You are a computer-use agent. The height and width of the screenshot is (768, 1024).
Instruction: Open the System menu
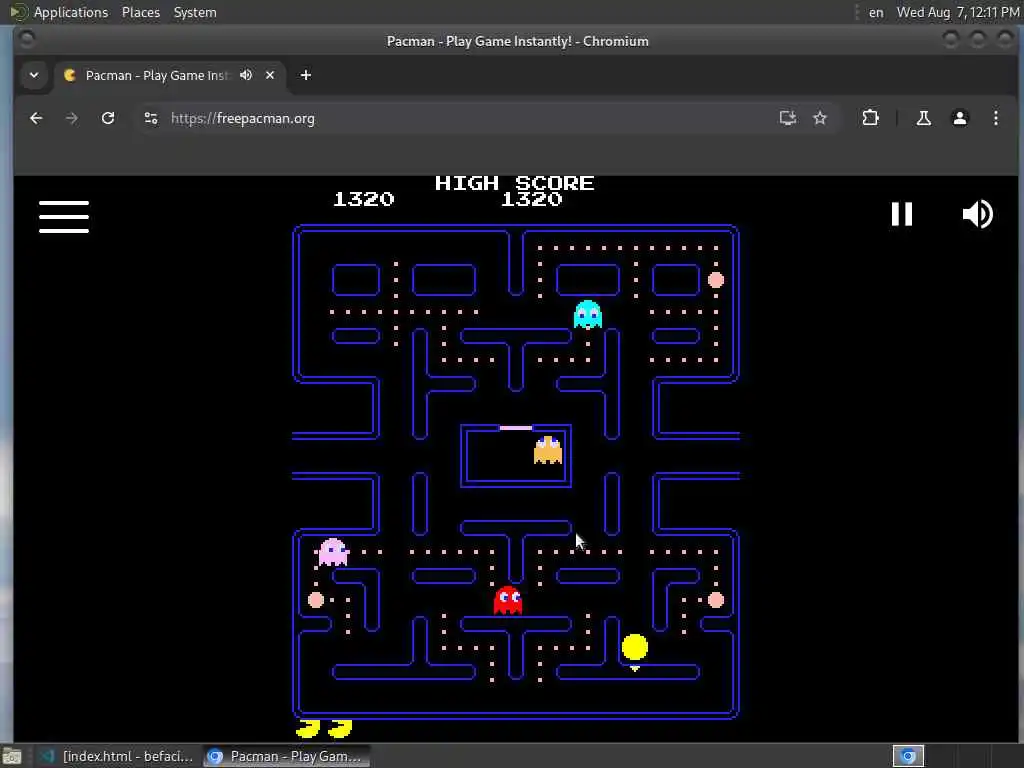pos(195,12)
